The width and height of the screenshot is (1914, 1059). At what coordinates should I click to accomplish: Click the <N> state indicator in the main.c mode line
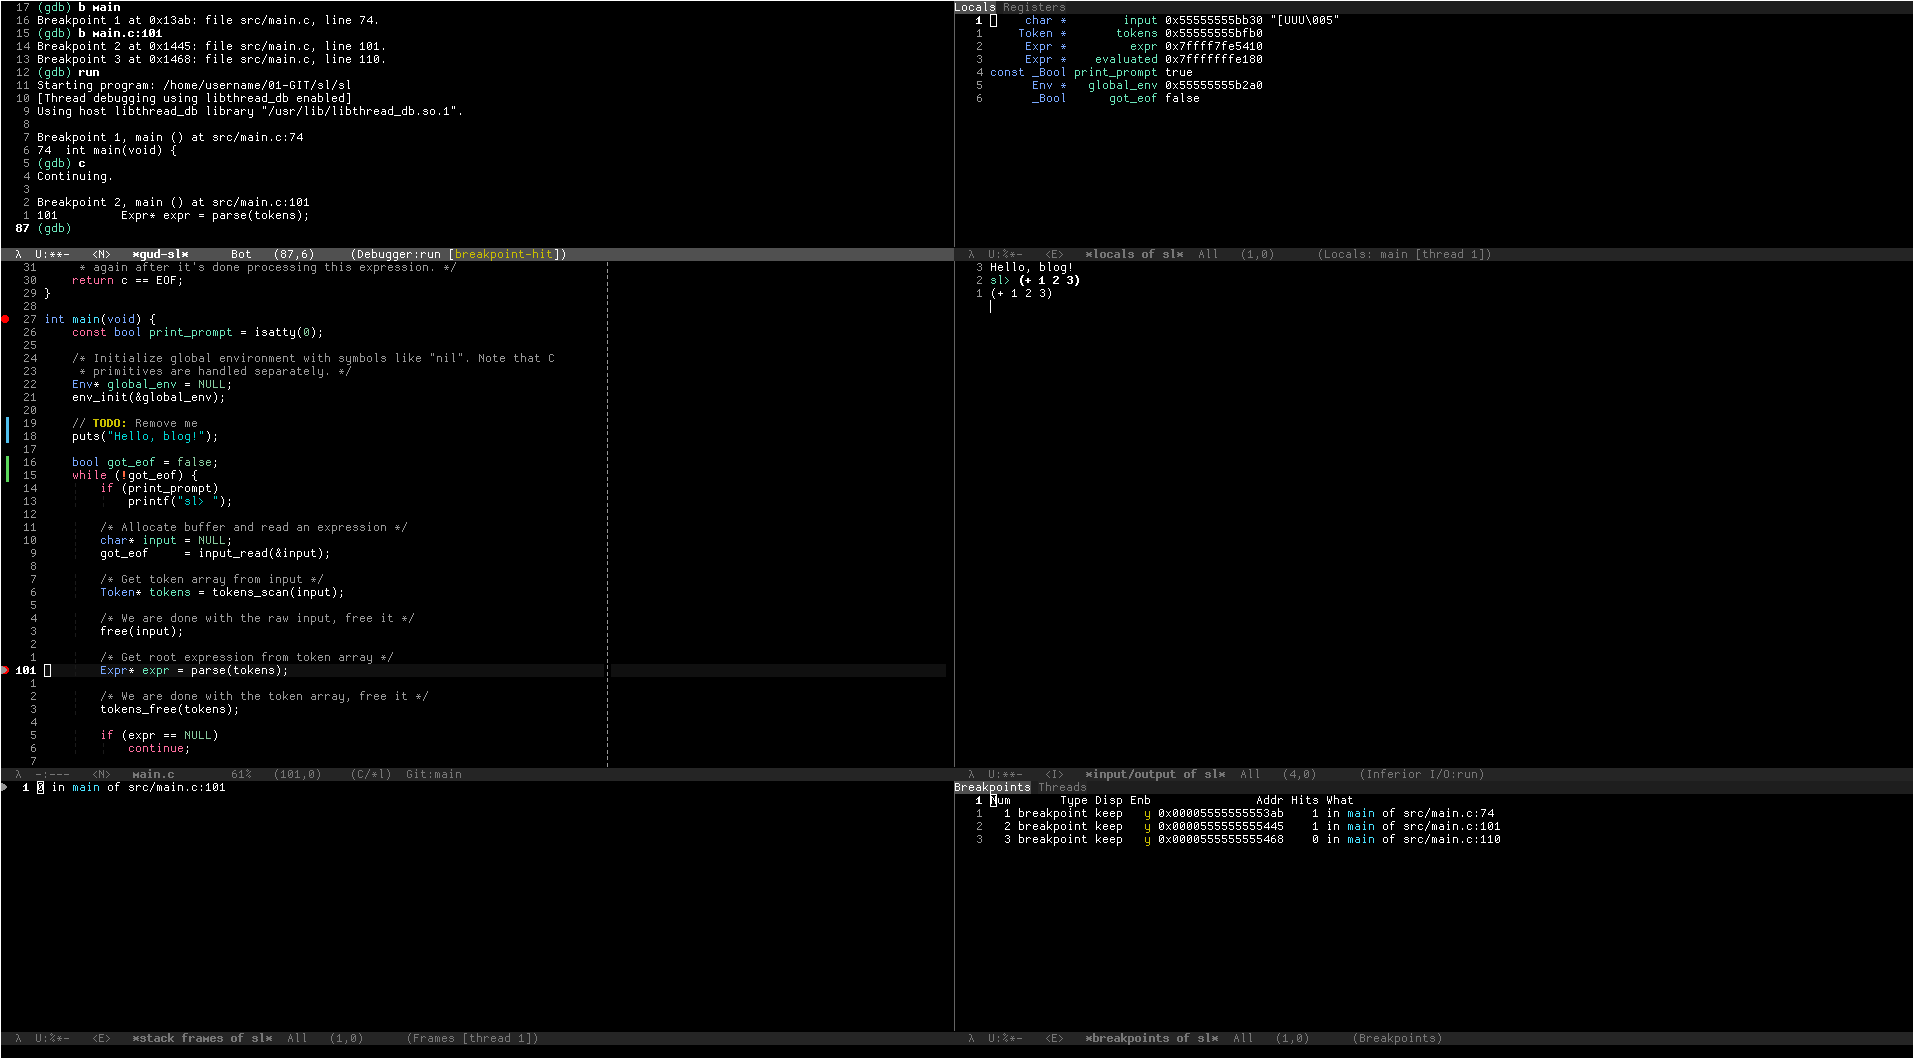(102, 774)
